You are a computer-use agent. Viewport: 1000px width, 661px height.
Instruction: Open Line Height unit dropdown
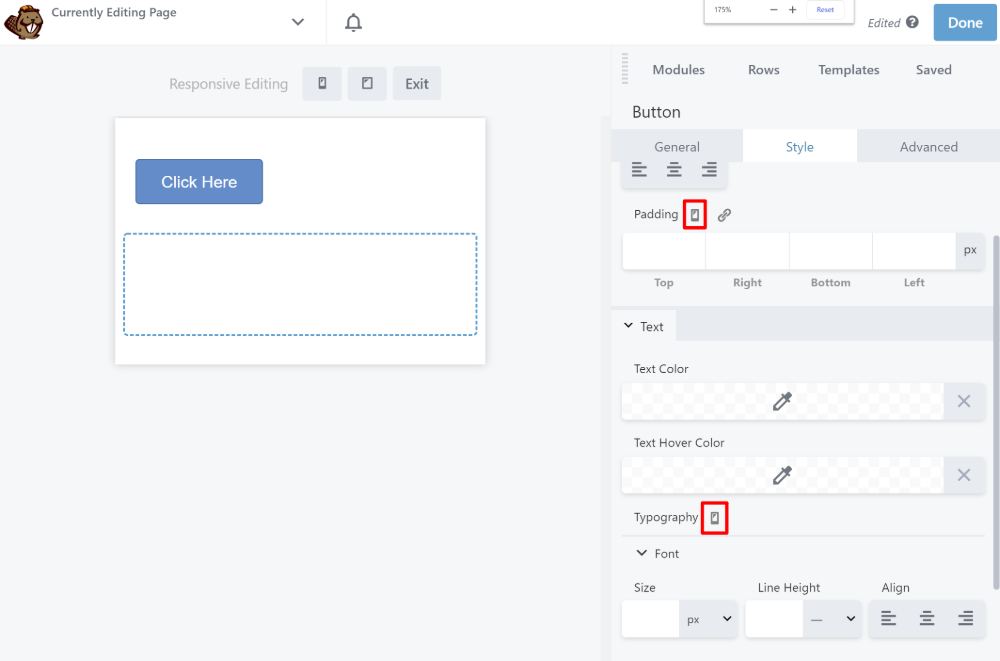(x=832, y=619)
